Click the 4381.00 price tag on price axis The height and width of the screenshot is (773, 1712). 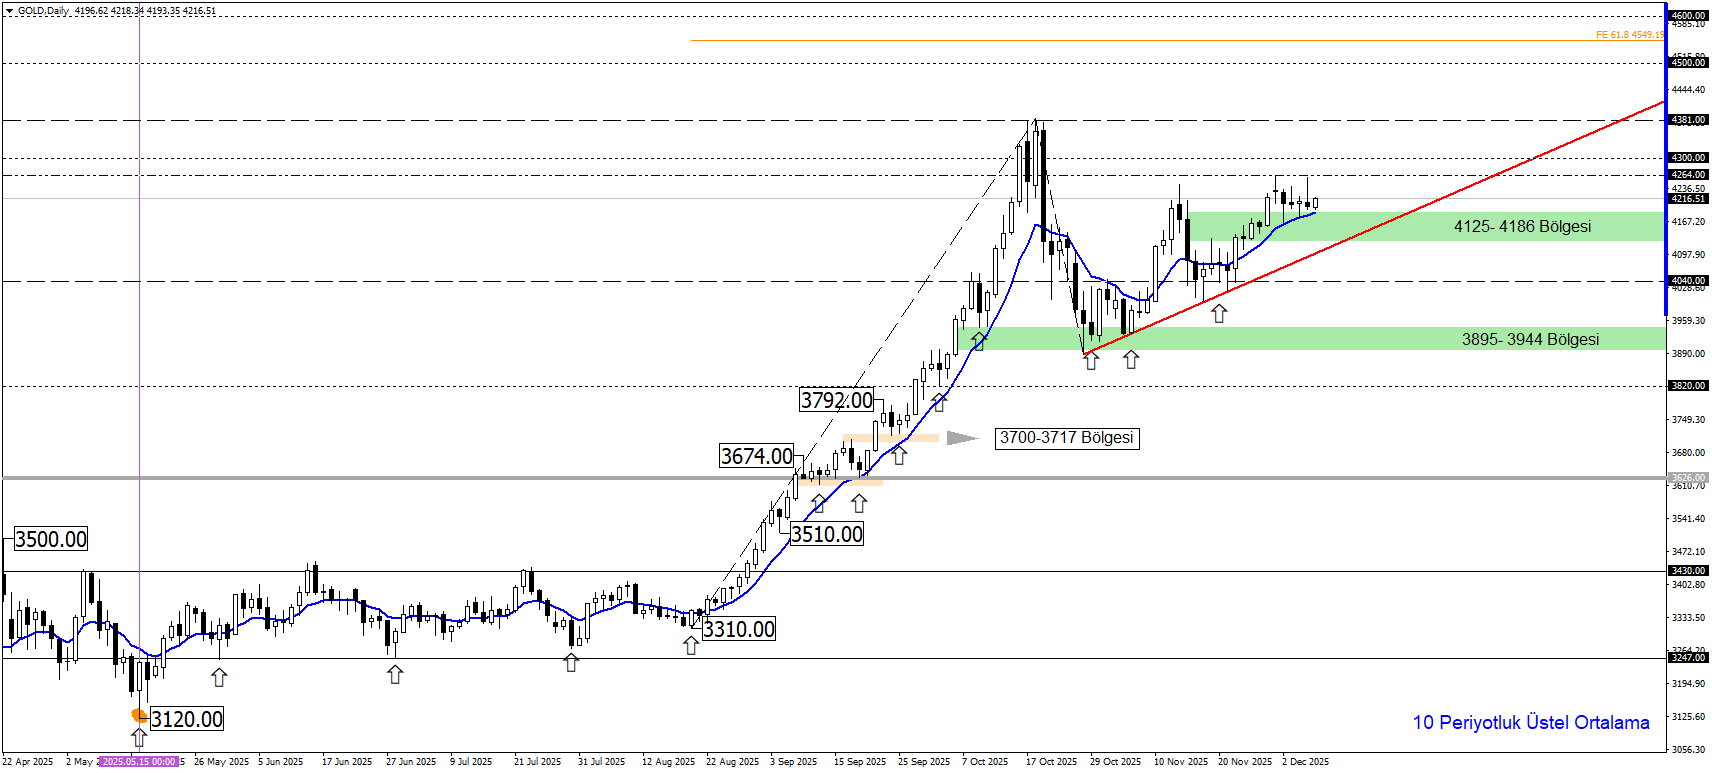(x=1688, y=120)
